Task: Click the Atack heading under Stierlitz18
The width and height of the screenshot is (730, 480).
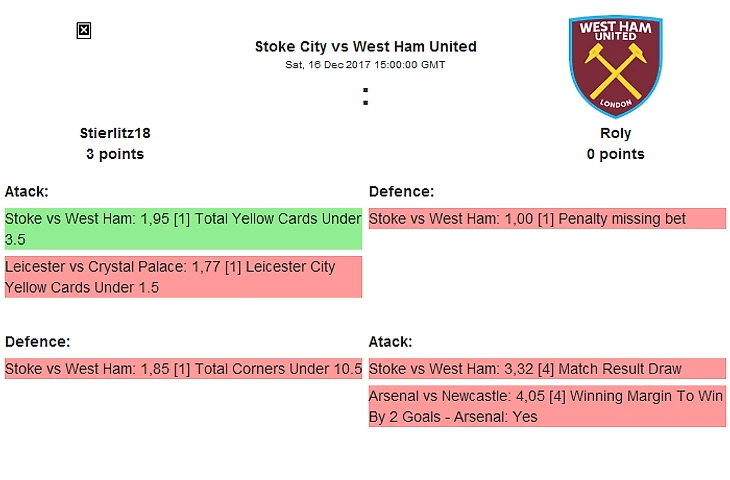Action: tap(27, 191)
